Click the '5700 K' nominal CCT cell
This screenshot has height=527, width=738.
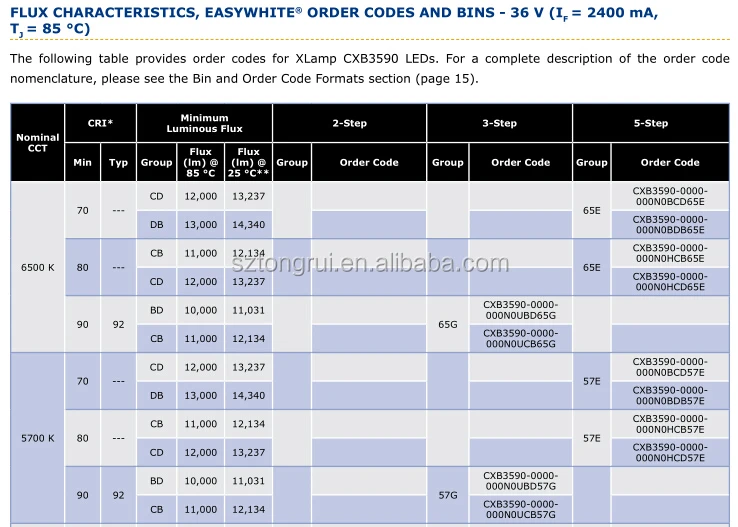(38, 438)
